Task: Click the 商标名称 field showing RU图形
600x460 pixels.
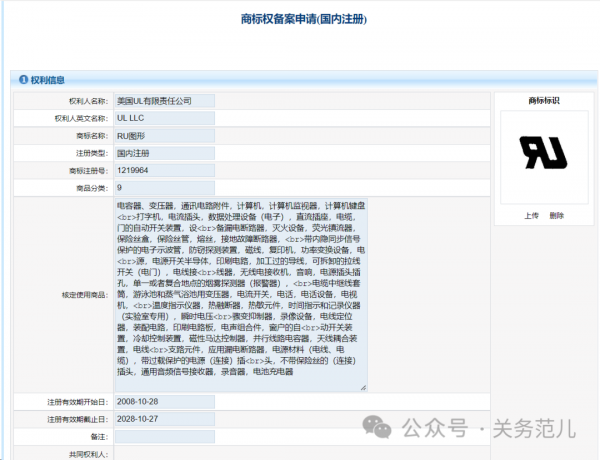Action: point(164,135)
